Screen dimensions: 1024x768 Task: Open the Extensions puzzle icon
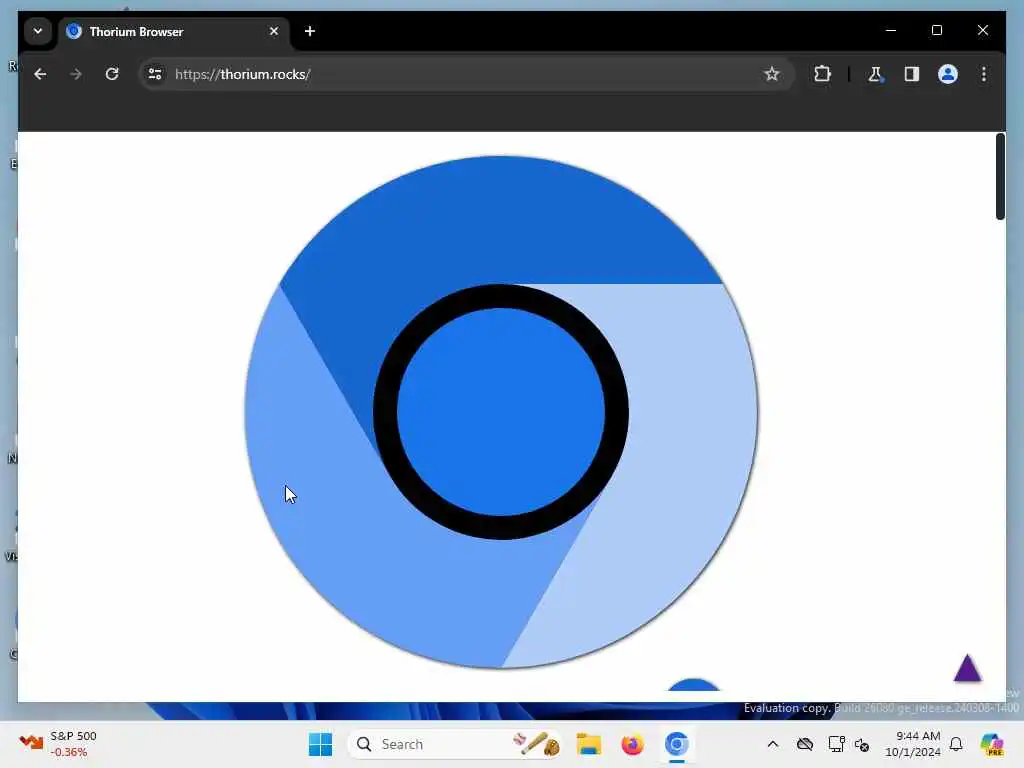tap(822, 74)
